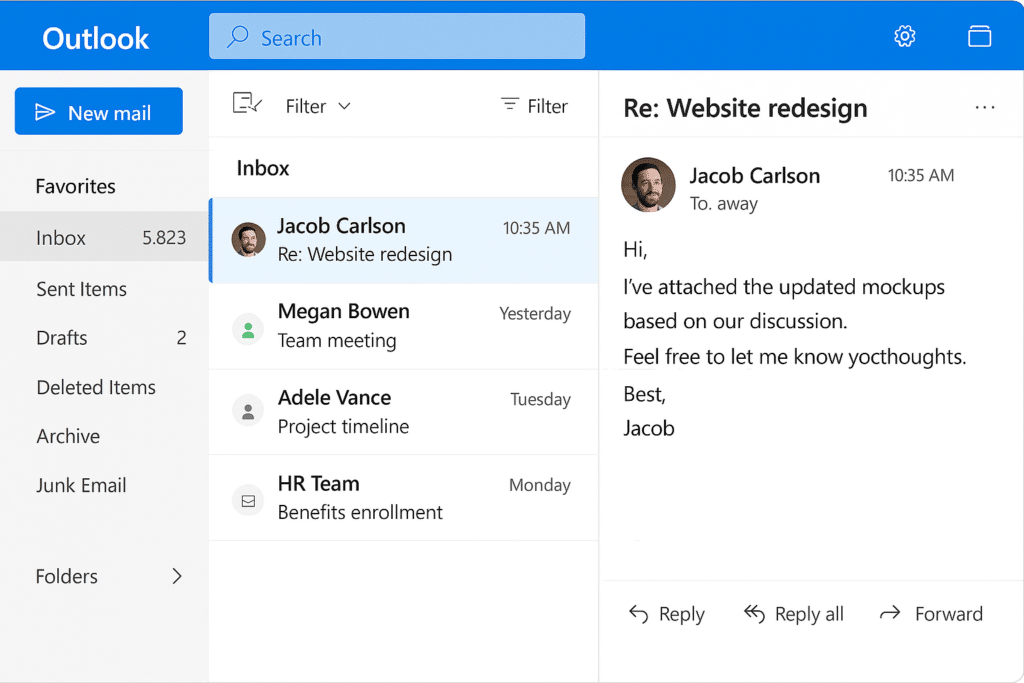This screenshot has width=1024, height=683.
Task: Open the calendar/day view icon in header
Action: [x=979, y=36]
